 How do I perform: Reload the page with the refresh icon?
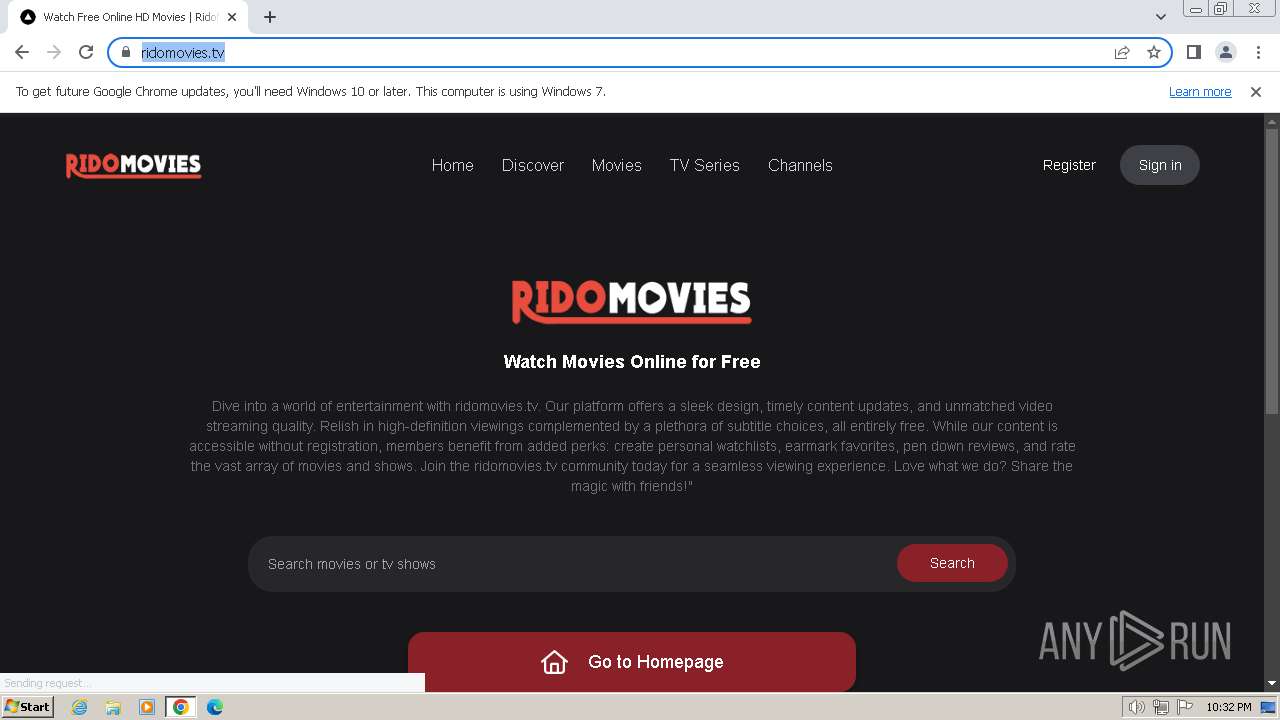[x=86, y=52]
